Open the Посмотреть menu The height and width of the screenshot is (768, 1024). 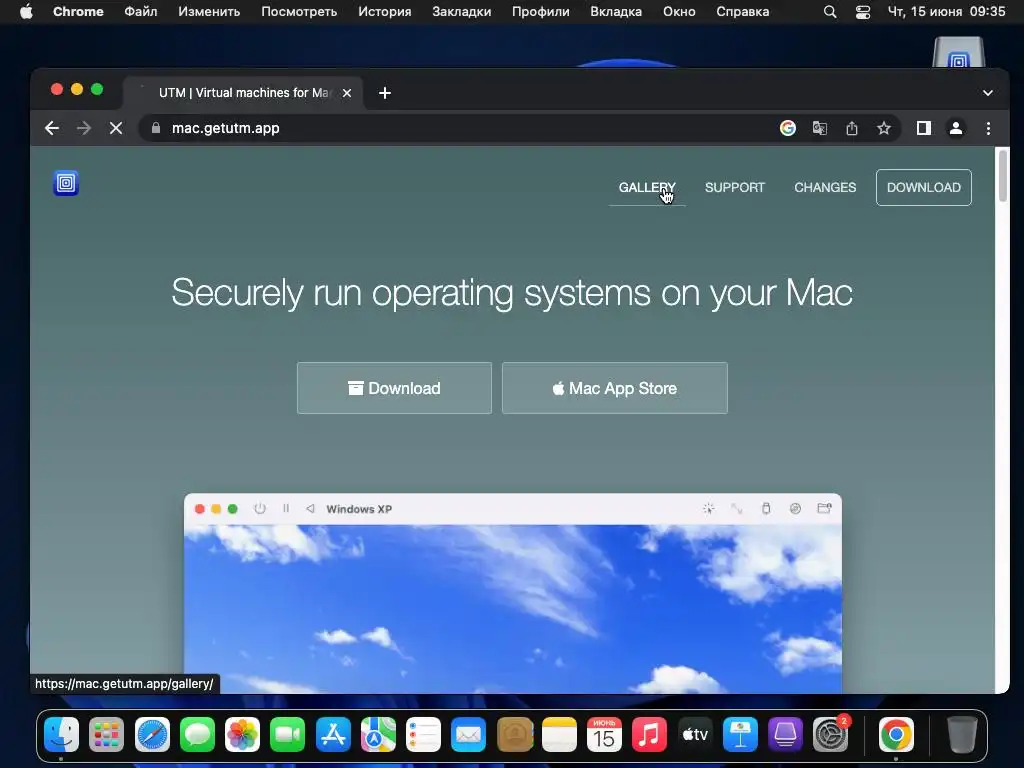pos(299,12)
